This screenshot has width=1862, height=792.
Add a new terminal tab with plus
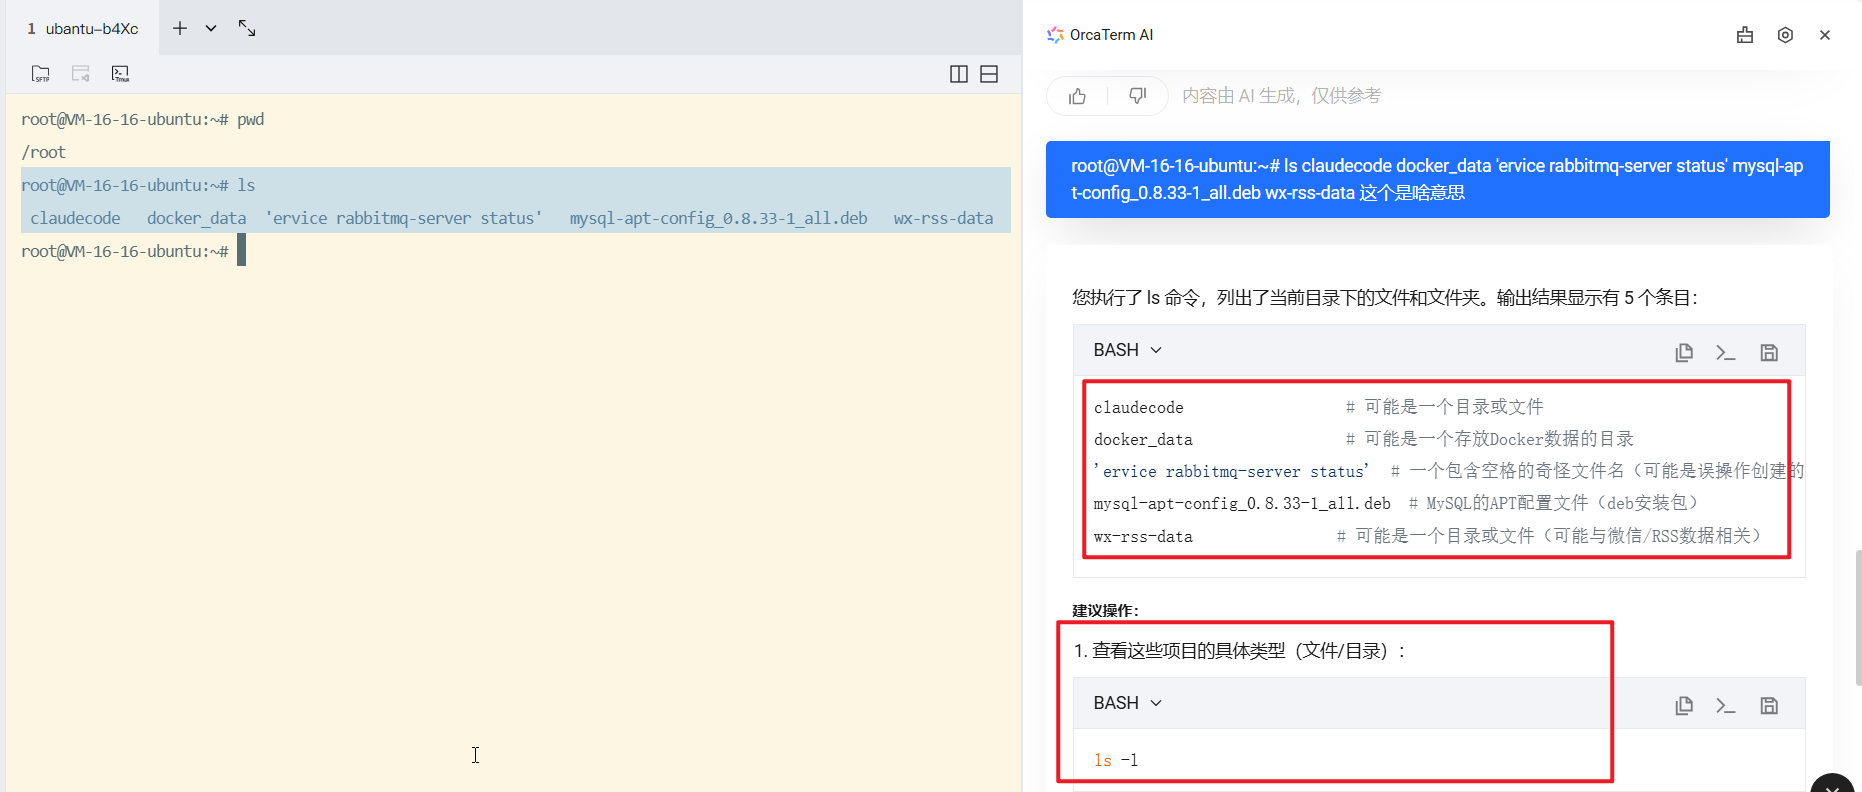(x=180, y=28)
